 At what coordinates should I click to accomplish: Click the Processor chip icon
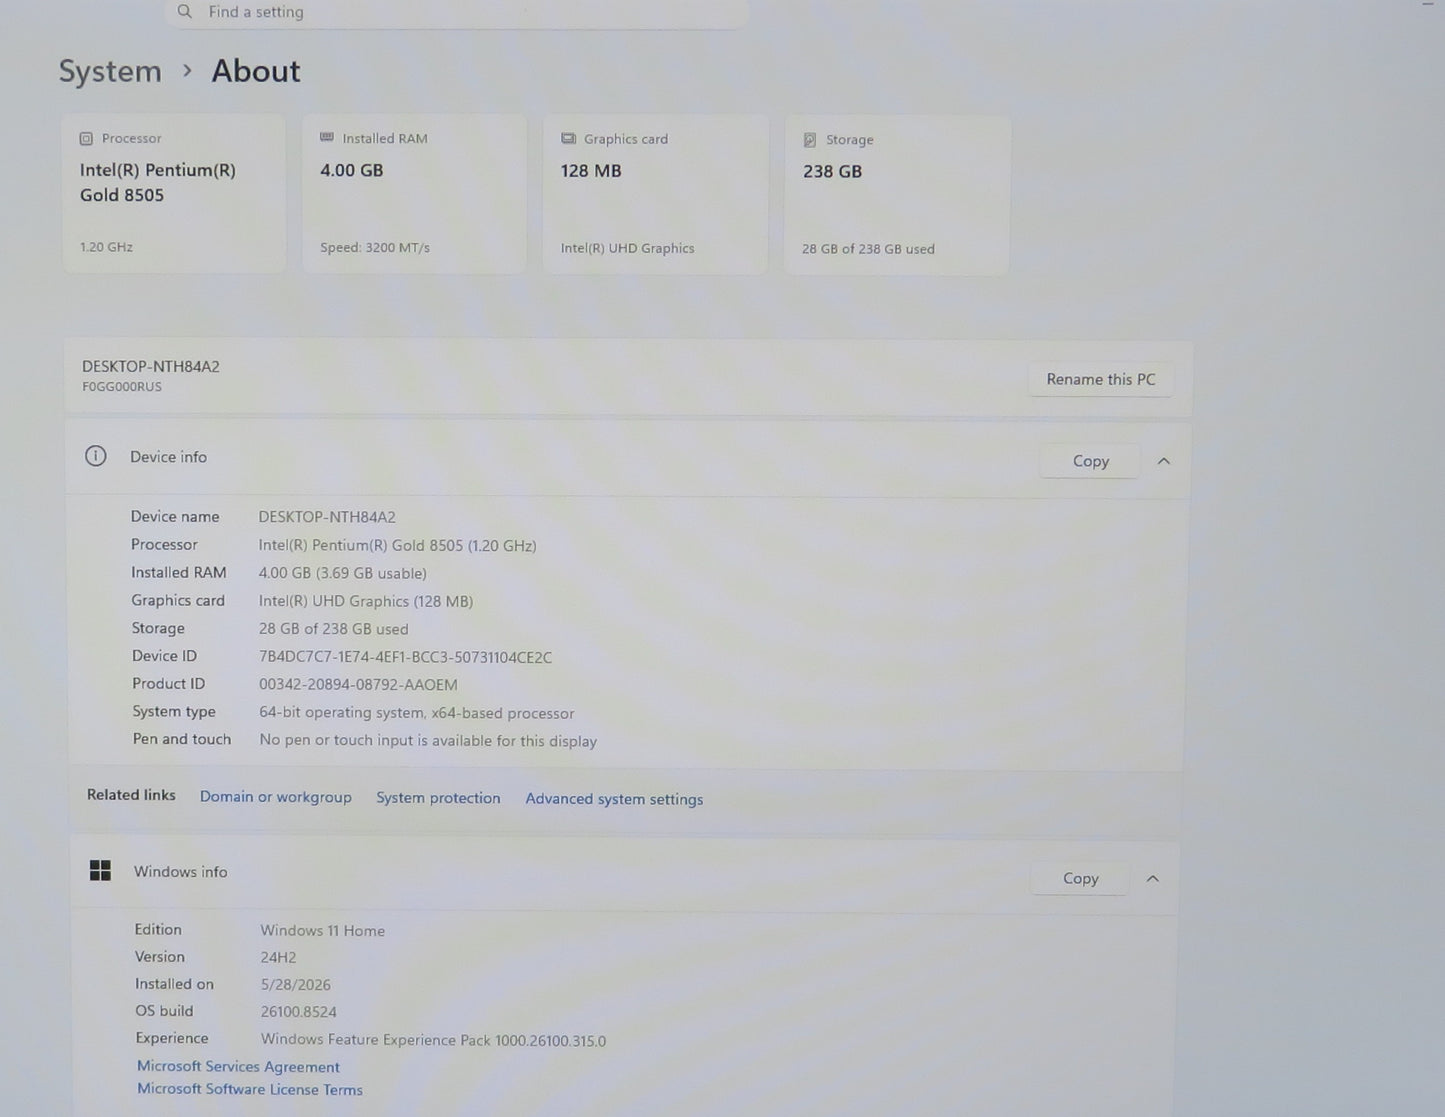point(86,139)
